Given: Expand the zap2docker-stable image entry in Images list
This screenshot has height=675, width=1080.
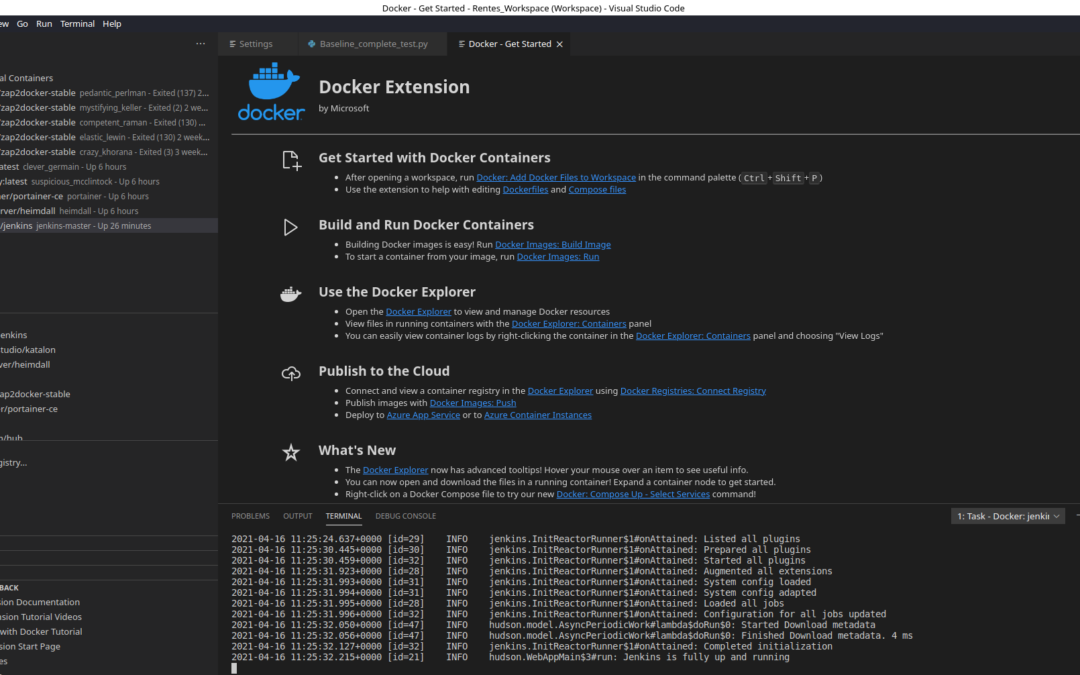Looking at the screenshot, I should click(x=109, y=395).
